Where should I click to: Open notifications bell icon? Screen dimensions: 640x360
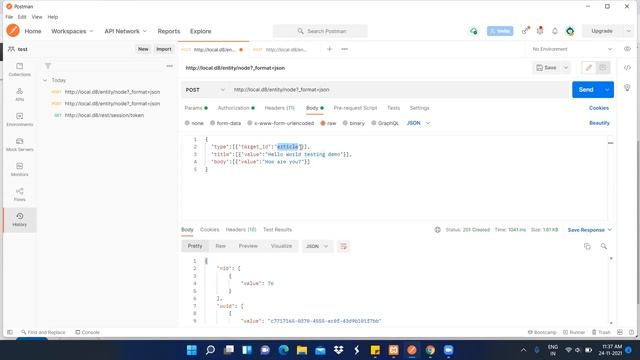coord(555,31)
